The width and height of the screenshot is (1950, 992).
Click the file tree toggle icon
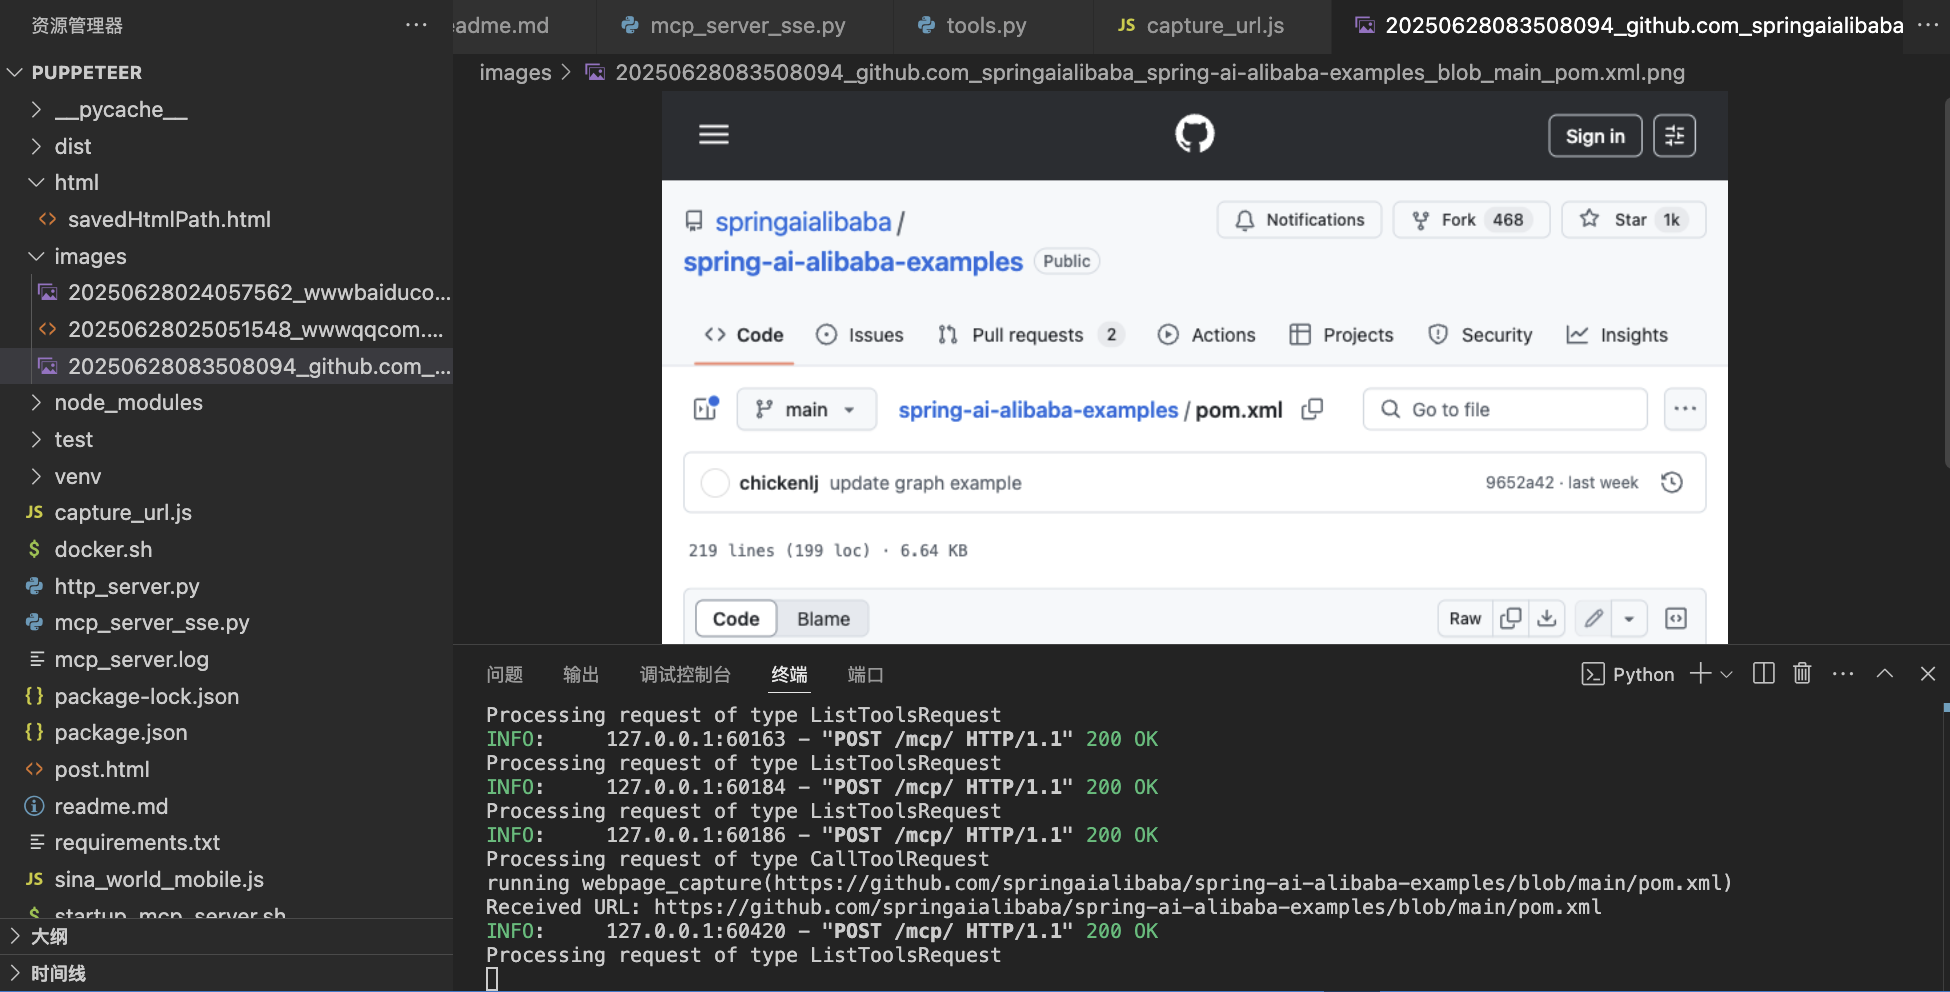pyautogui.click(x=706, y=409)
